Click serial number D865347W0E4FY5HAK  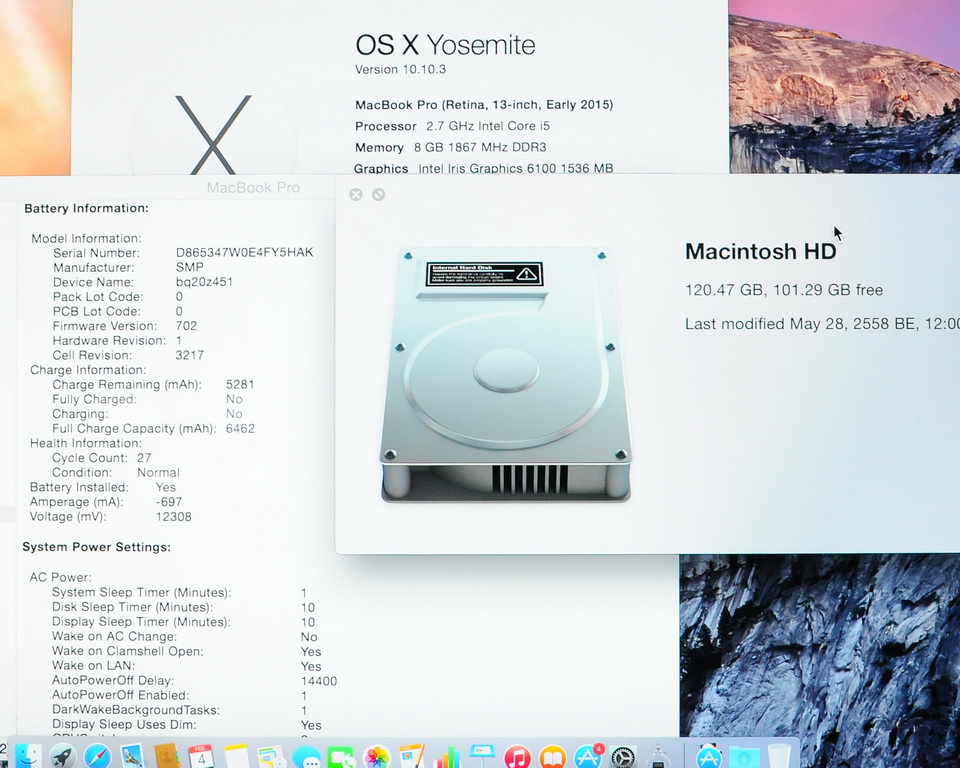click(244, 252)
